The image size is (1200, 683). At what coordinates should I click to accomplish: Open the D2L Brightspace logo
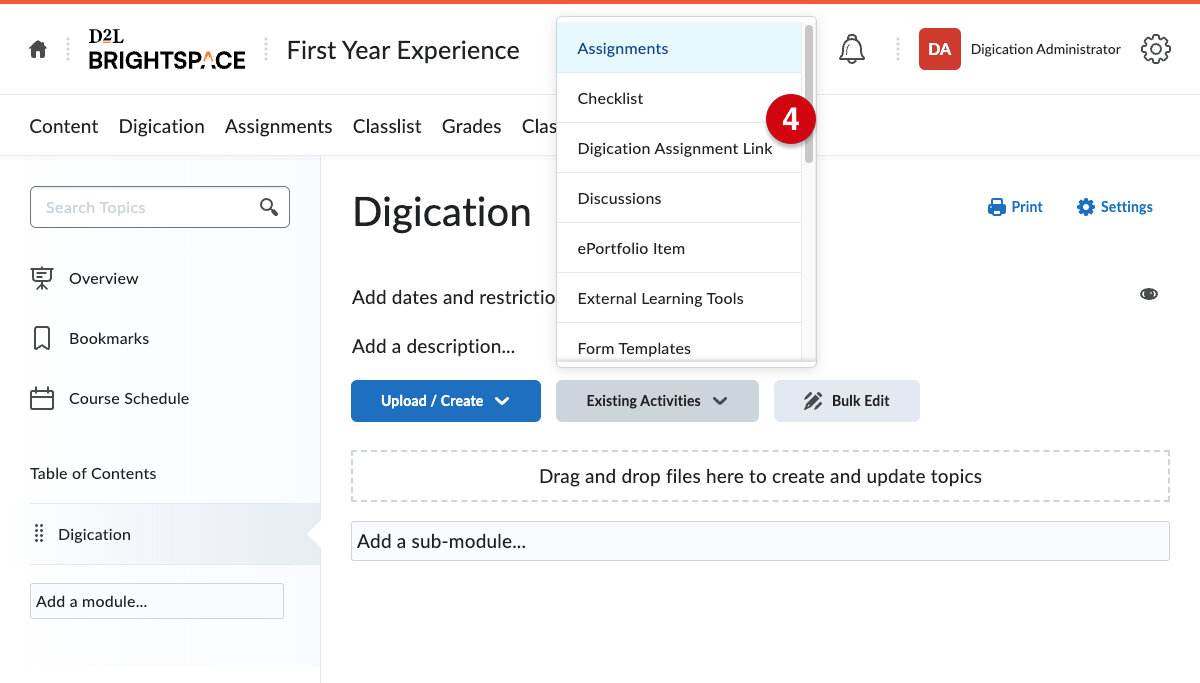coord(167,49)
